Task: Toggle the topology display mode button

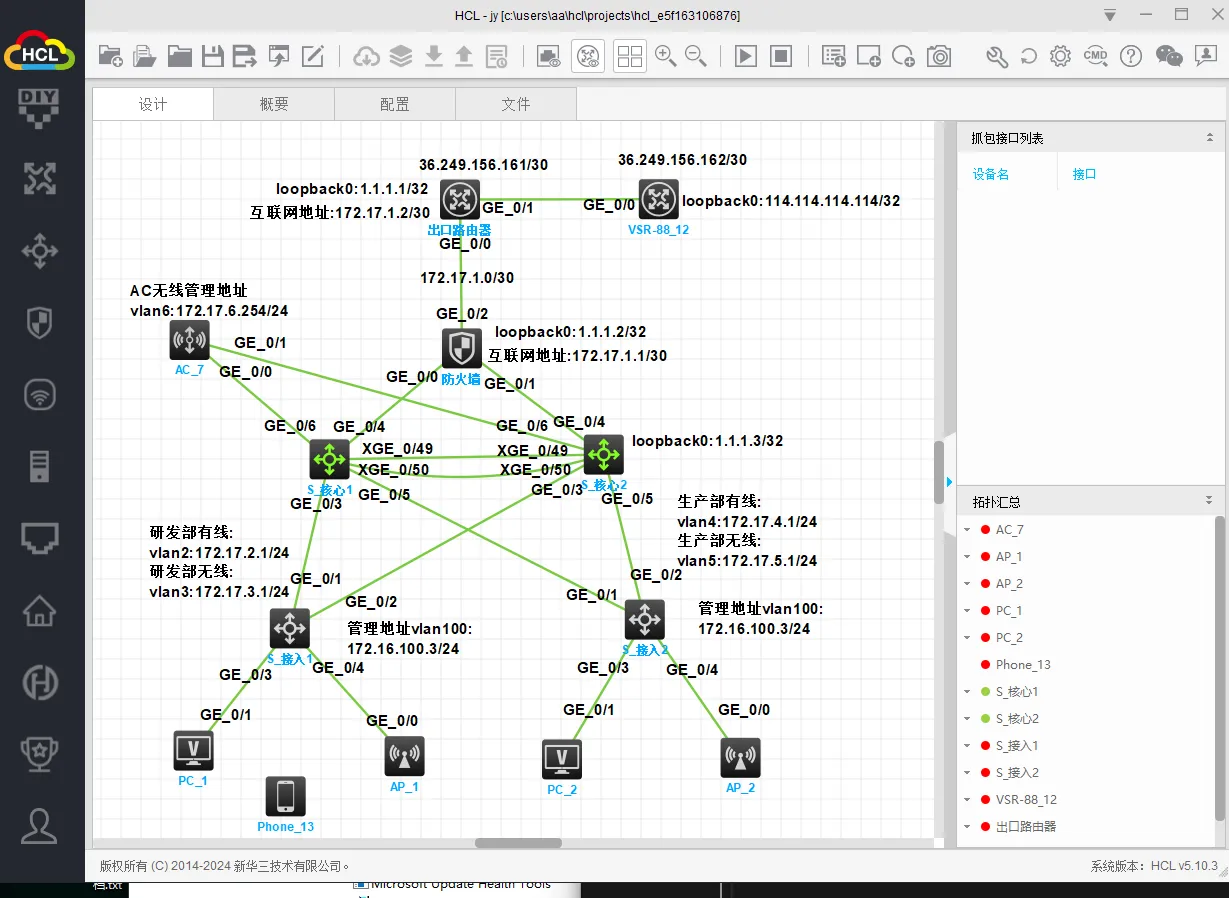Action: [x=588, y=56]
